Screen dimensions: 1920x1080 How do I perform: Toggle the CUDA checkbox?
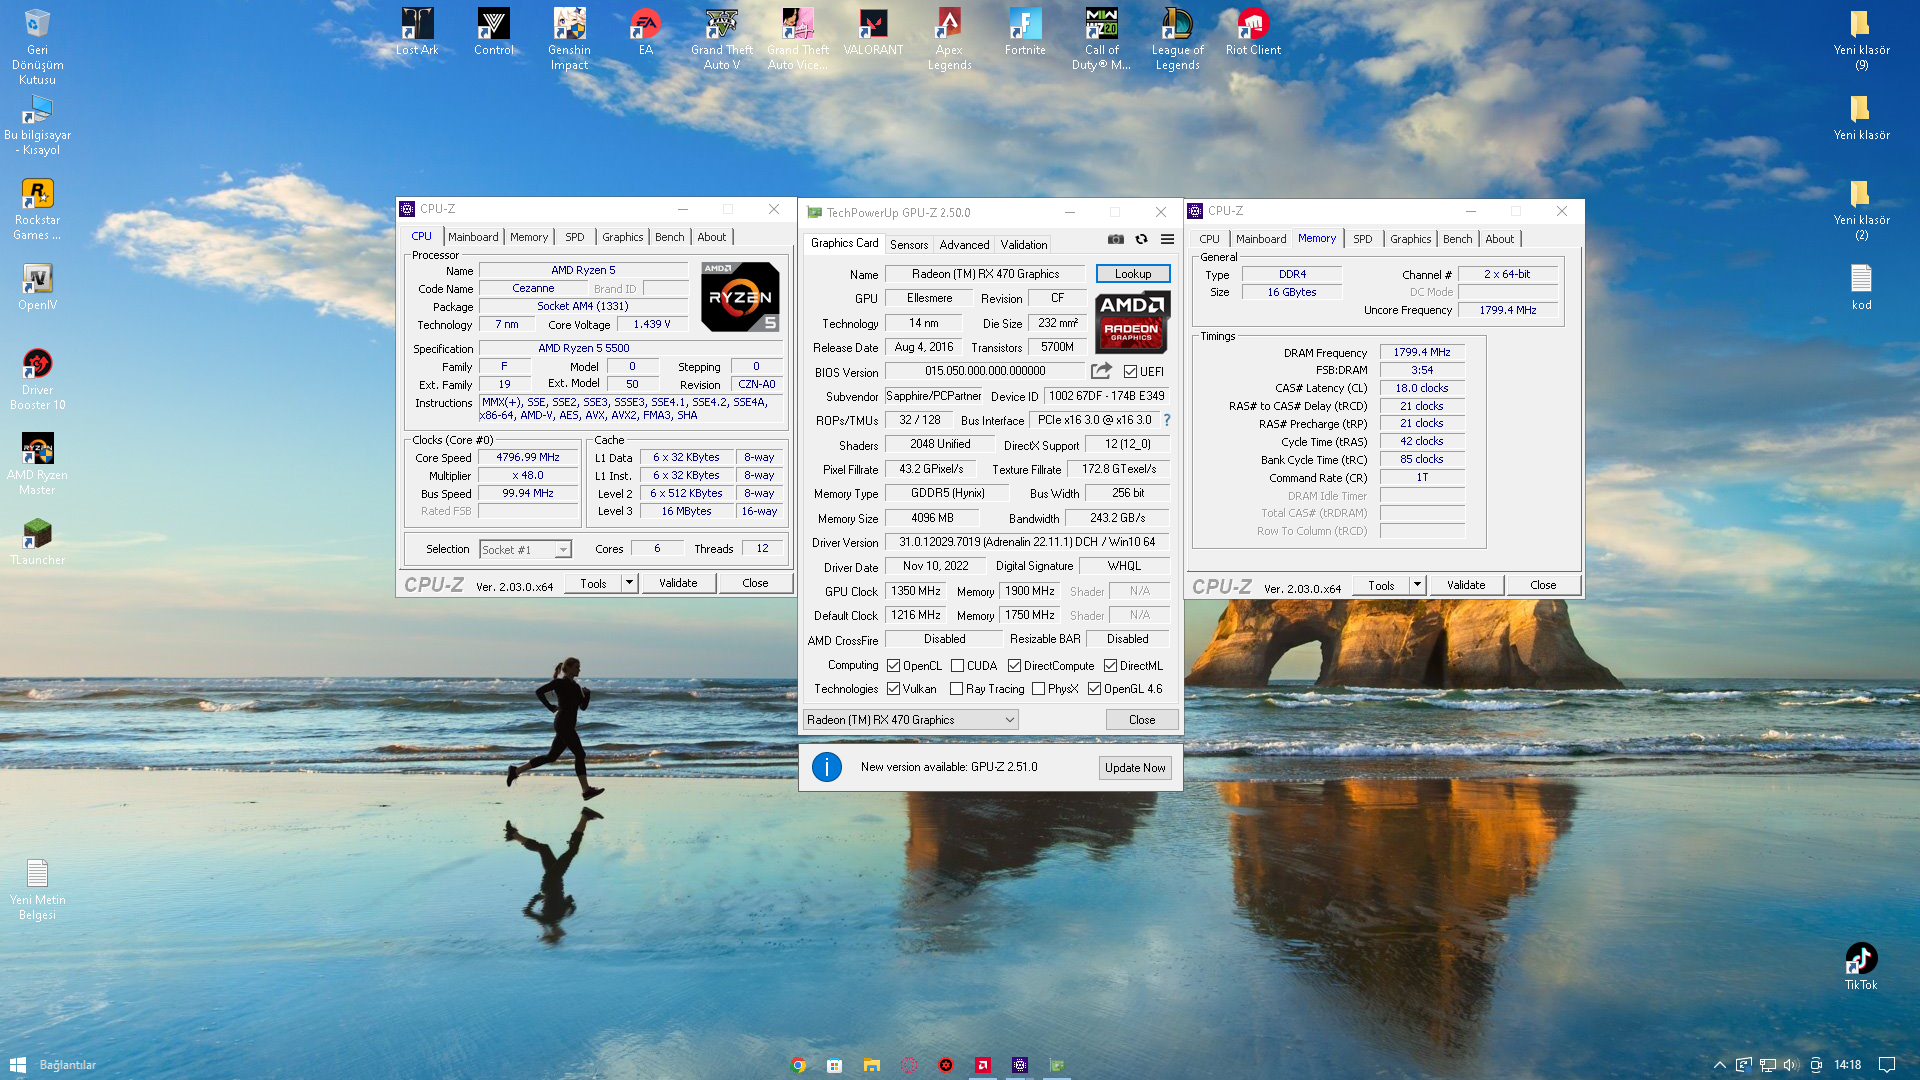957,666
